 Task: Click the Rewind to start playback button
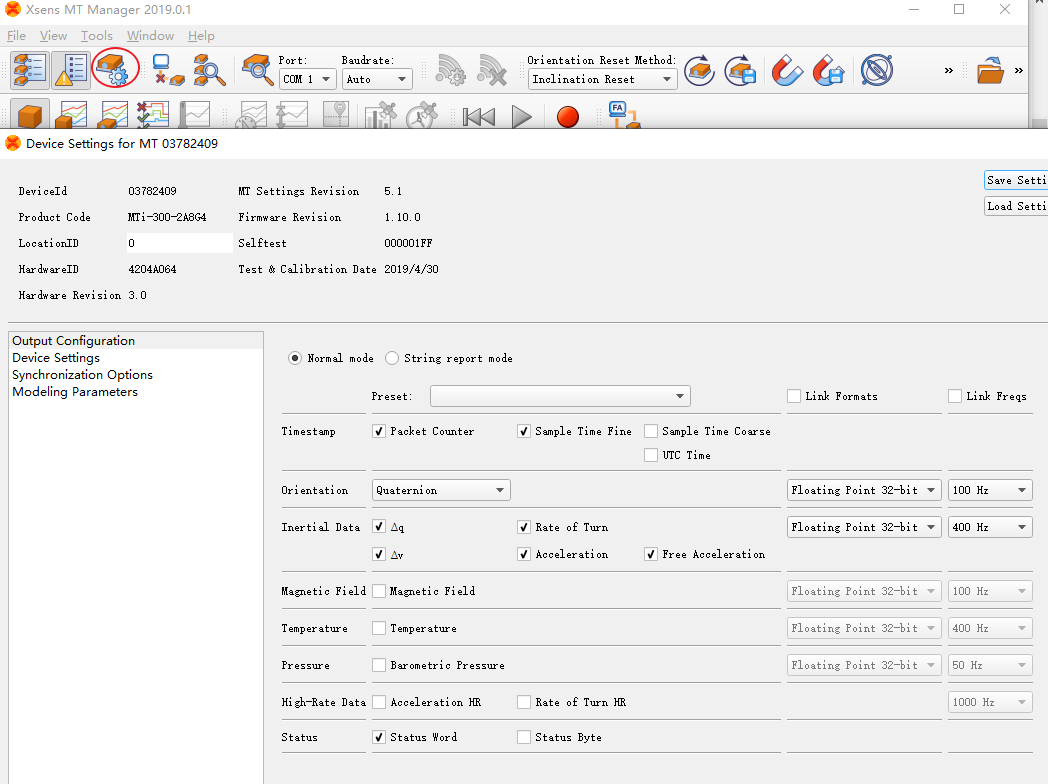[x=479, y=117]
